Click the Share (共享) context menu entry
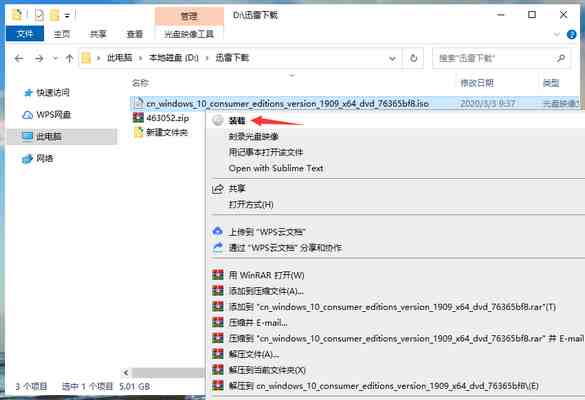The image size is (585, 400). pyautogui.click(x=237, y=188)
